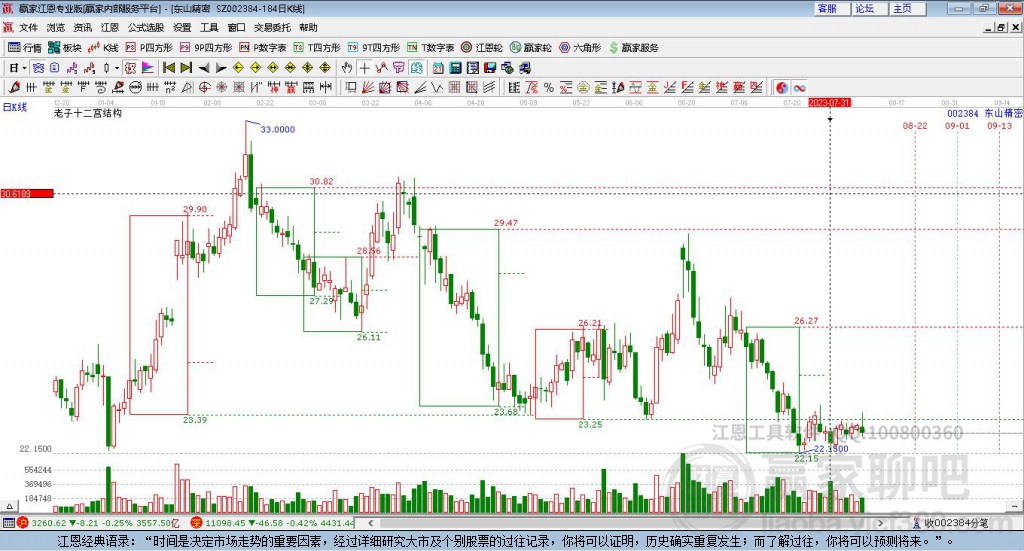Open the P数字表 tool

click(x=263, y=48)
